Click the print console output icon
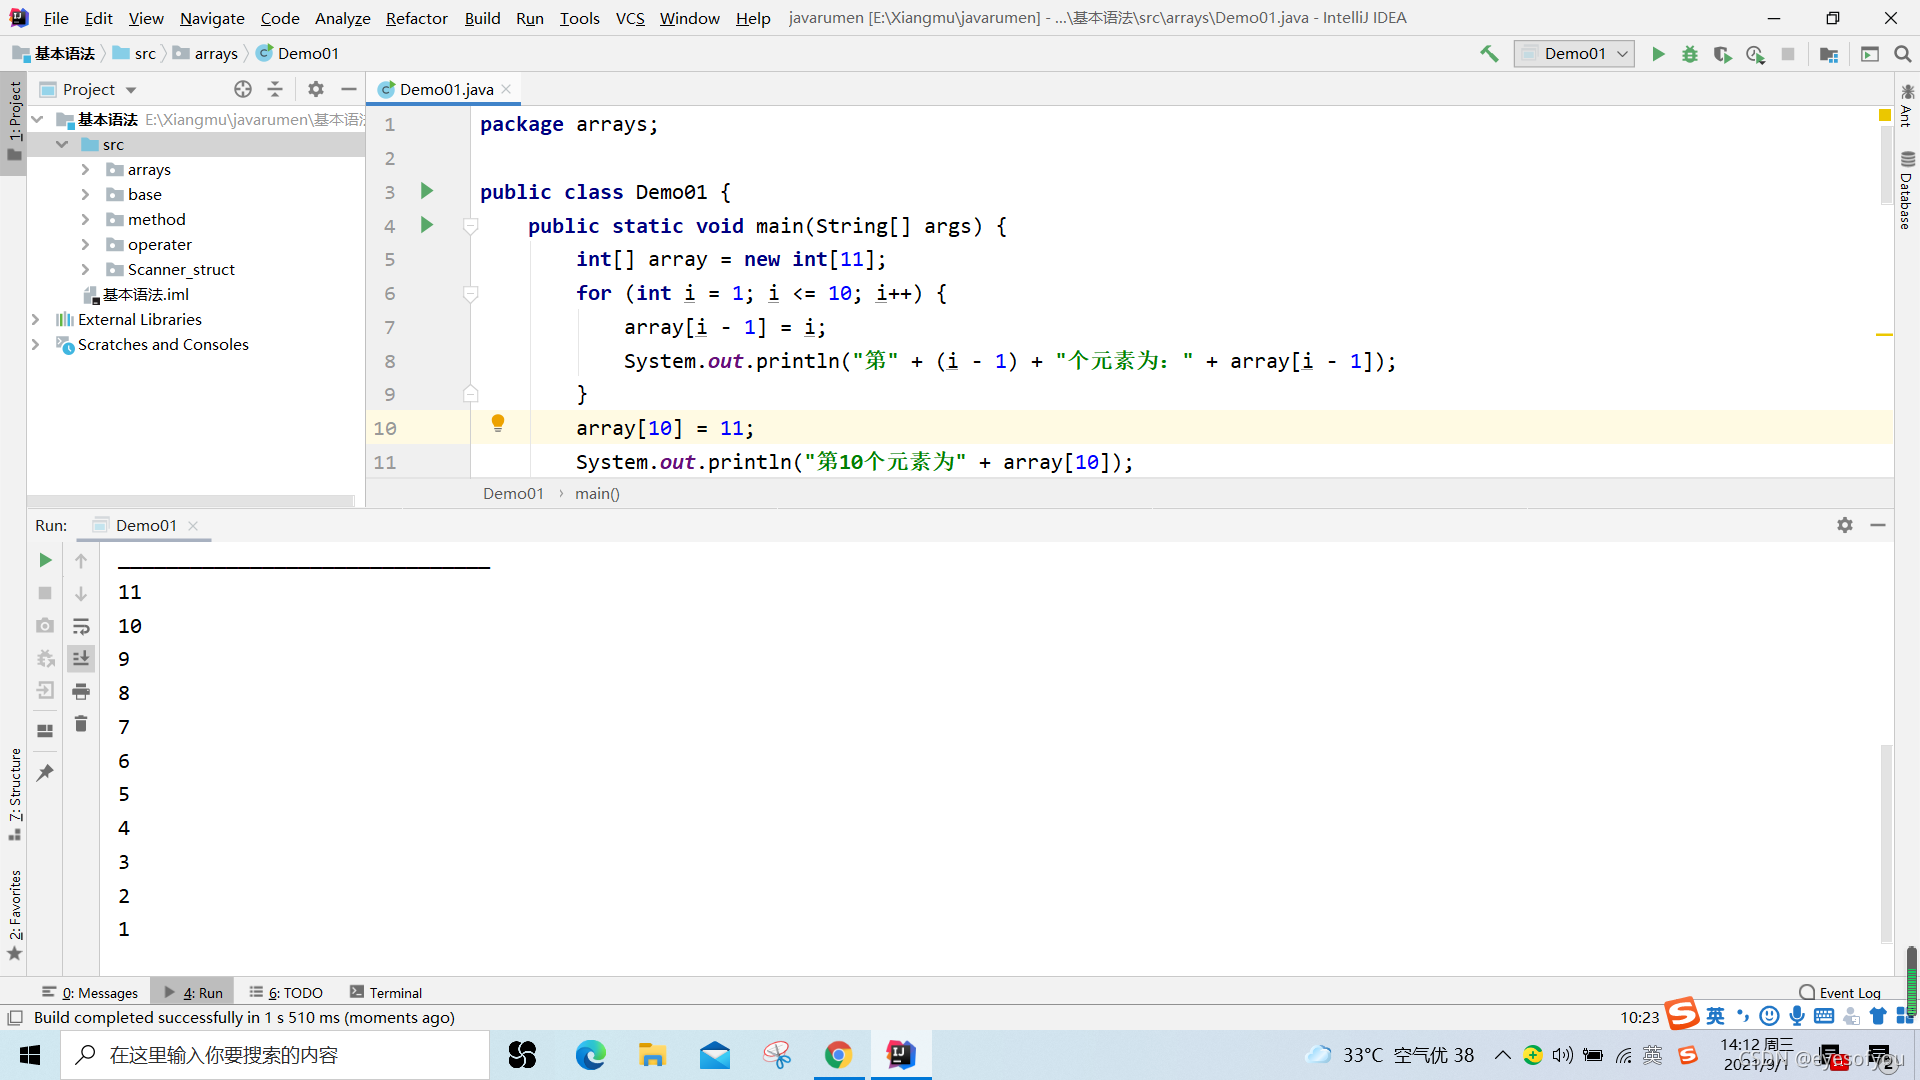The height and width of the screenshot is (1080, 1920). (81, 691)
